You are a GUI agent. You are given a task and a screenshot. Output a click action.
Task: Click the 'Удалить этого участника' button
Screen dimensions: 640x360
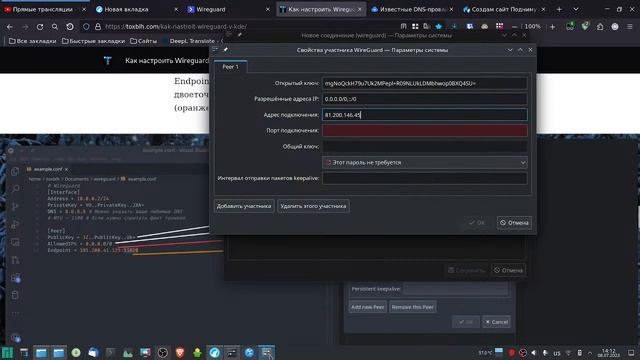click(x=313, y=206)
